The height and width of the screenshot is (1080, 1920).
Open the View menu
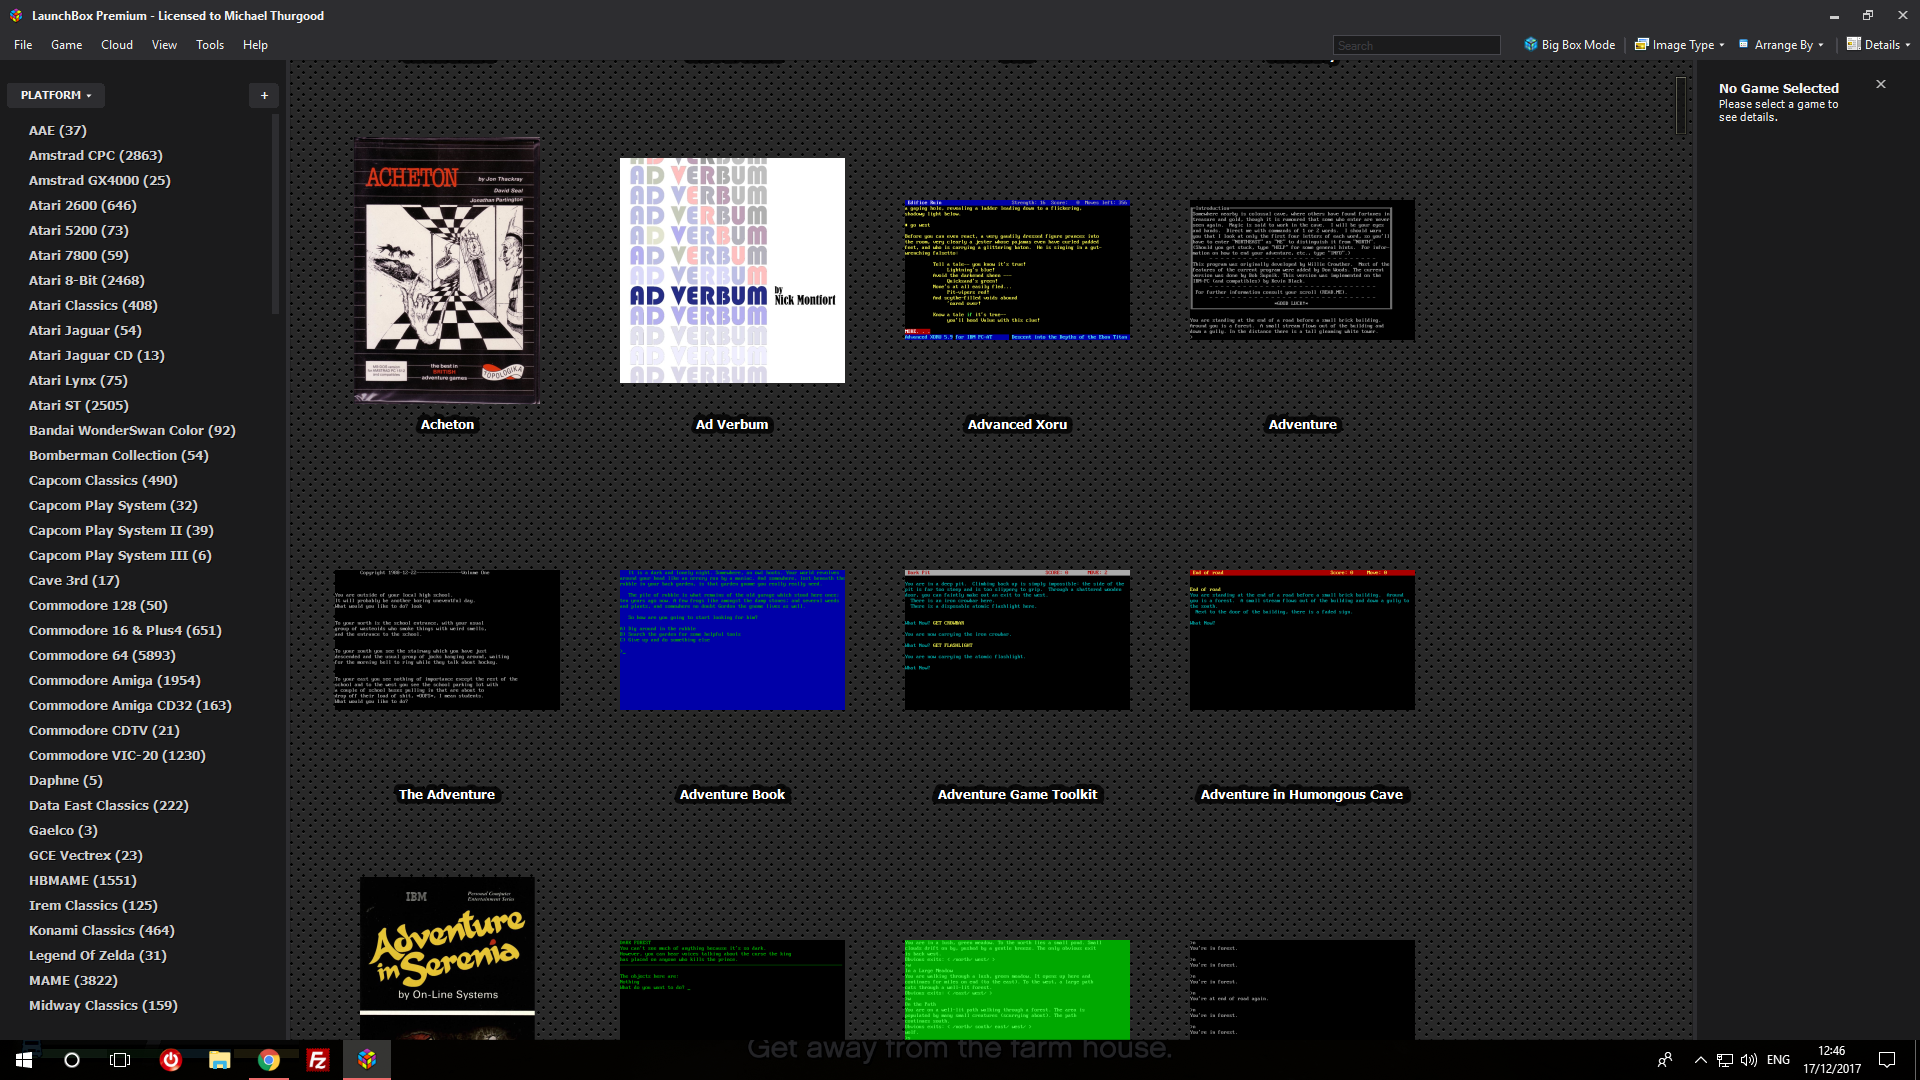click(x=164, y=45)
